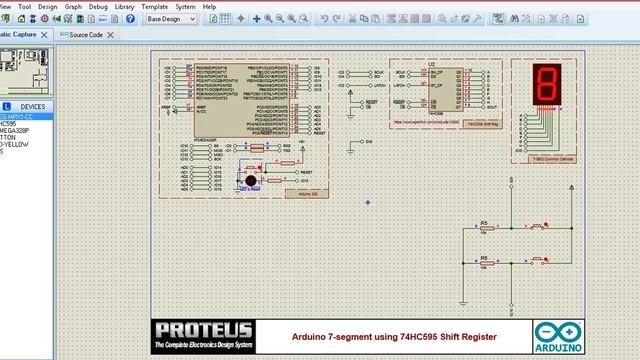Click the red 7-segment display component
640x360 pixels.
coord(547,84)
